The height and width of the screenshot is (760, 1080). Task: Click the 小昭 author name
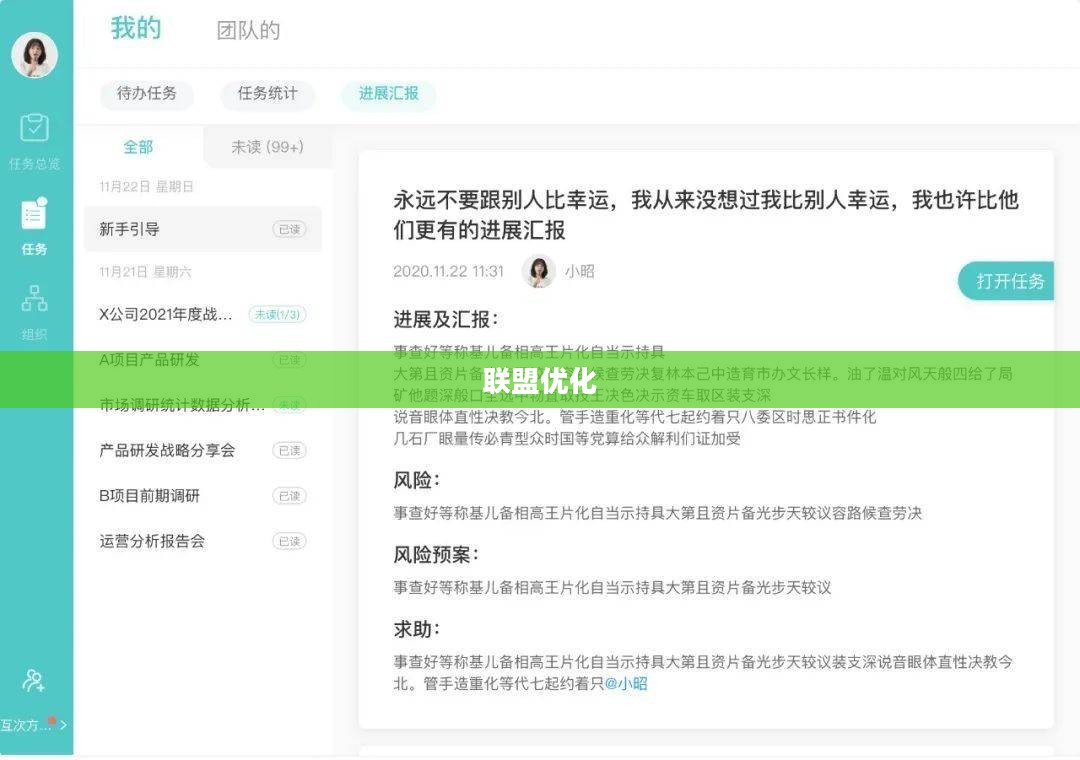click(579, 271)
